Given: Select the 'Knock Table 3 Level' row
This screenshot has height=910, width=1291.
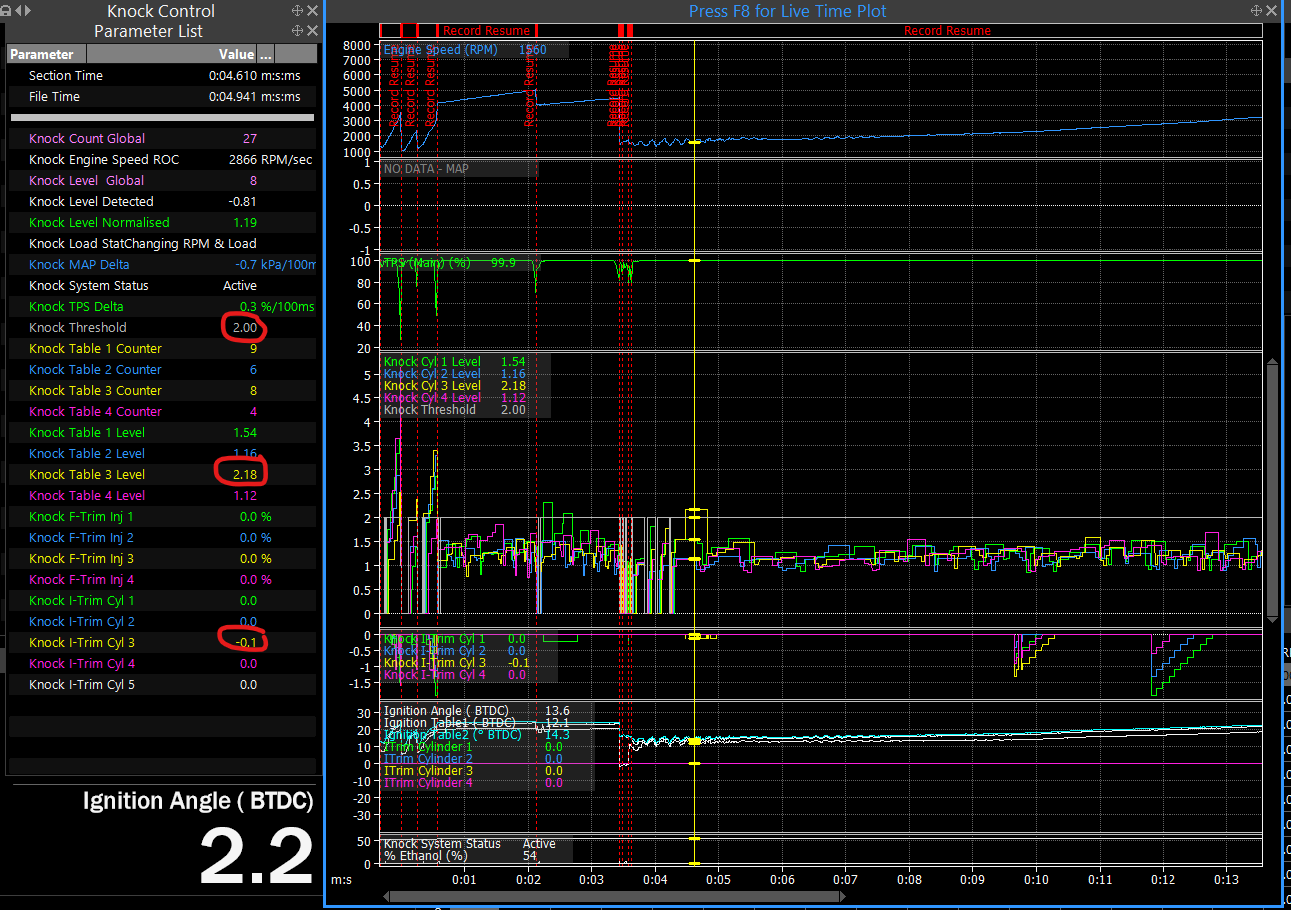Looking at the screenshot, I should click(162, 475).
